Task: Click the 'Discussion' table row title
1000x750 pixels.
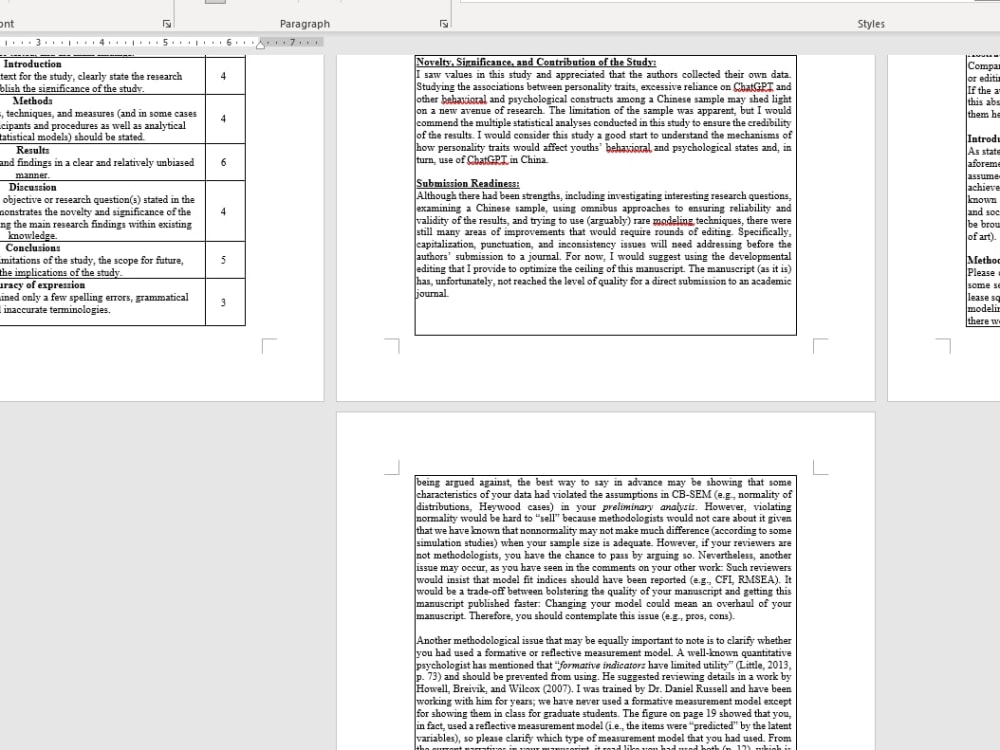Action: click(x=33, y=188)
